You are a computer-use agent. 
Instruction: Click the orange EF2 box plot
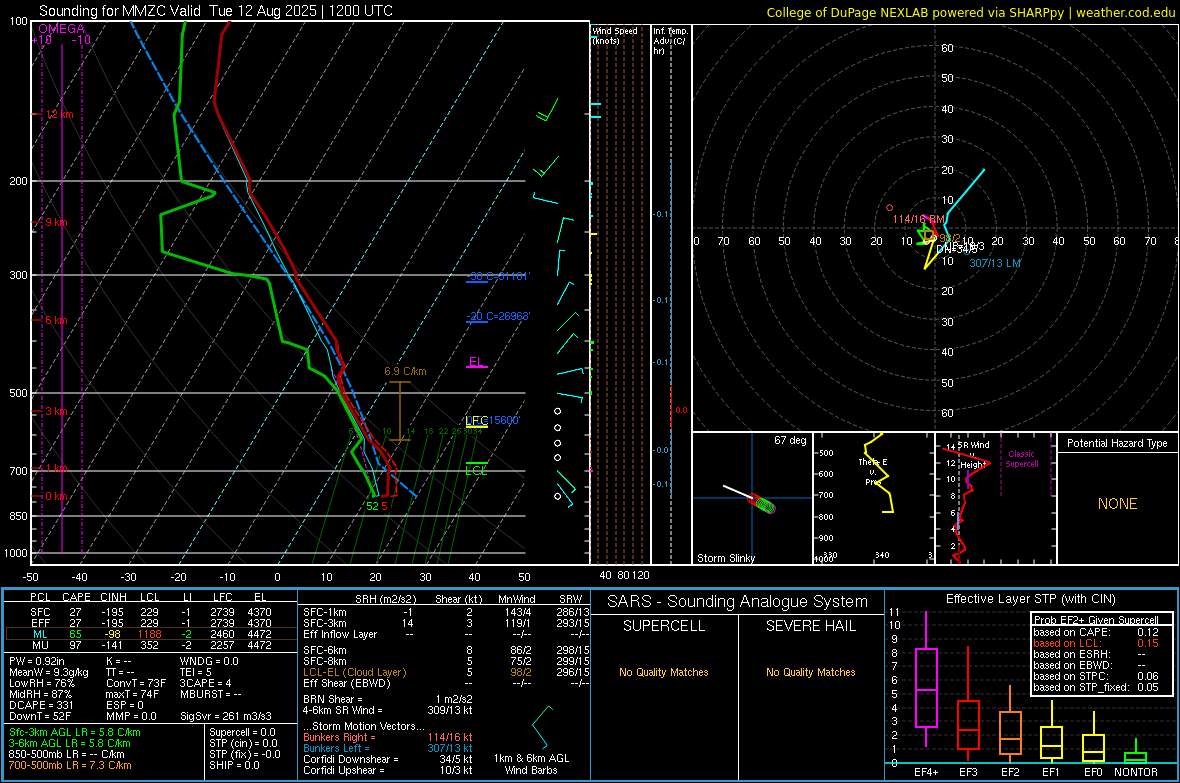tap(1010, 724)
